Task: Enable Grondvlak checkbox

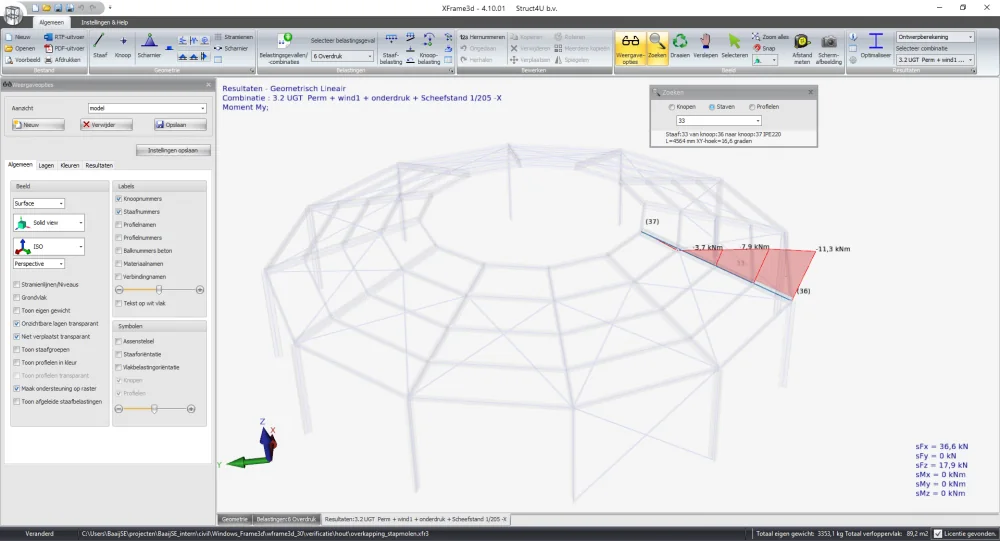Action: (17, 297)
